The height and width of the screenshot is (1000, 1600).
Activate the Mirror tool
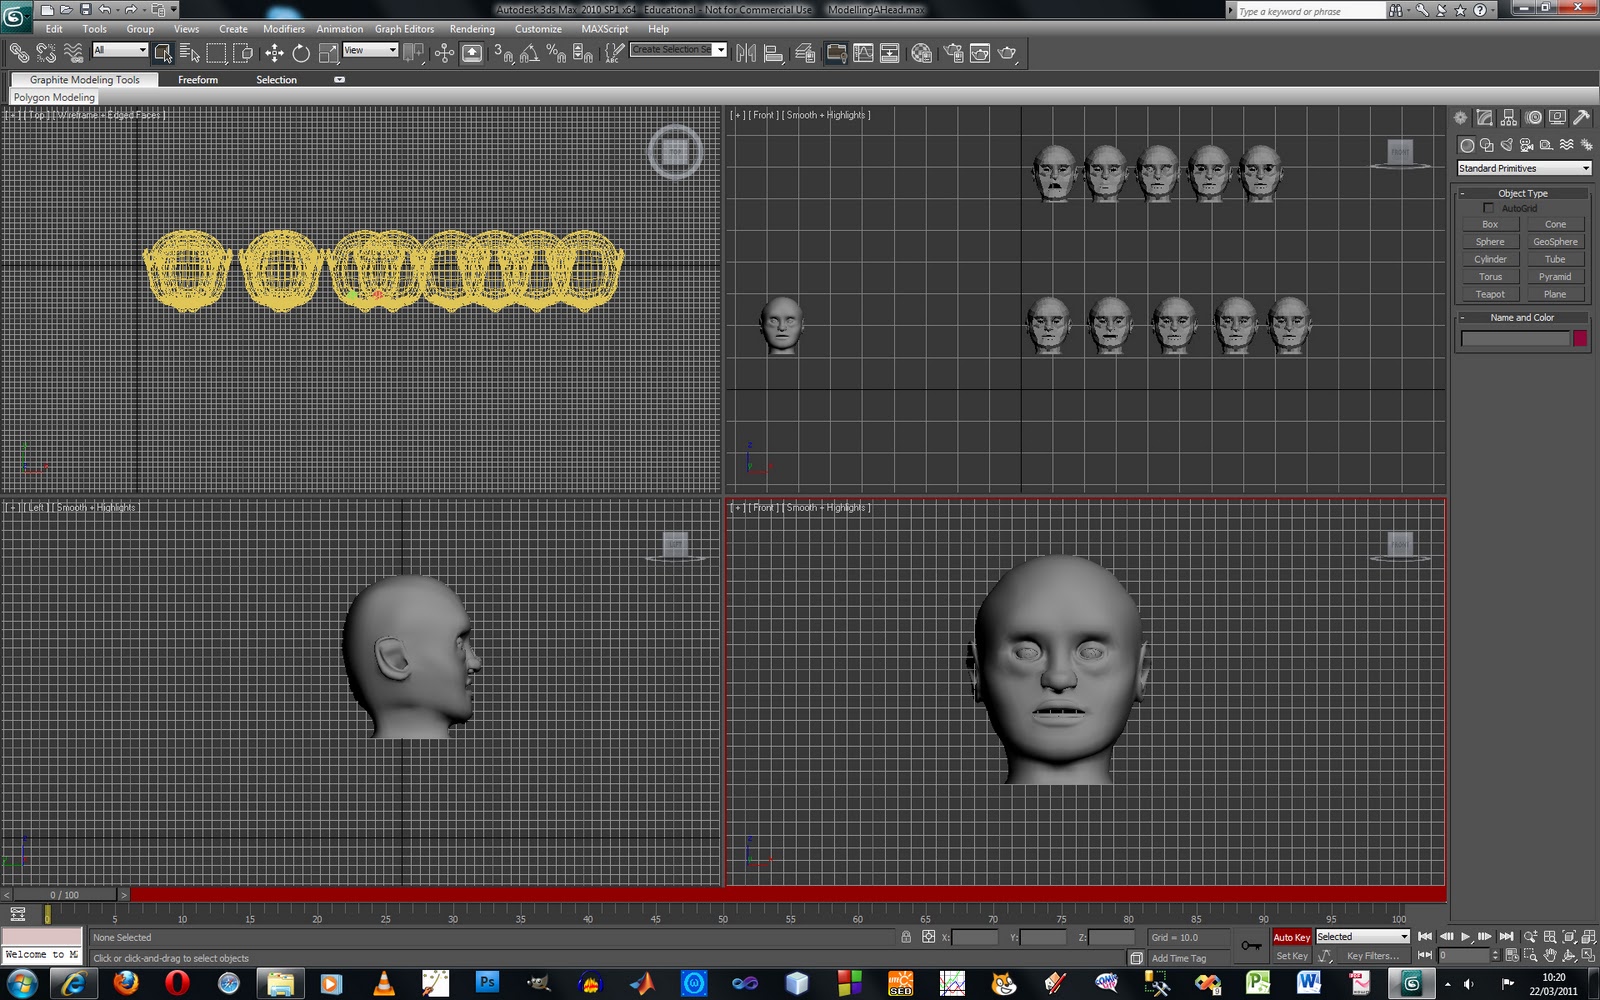tap(745, 53)
